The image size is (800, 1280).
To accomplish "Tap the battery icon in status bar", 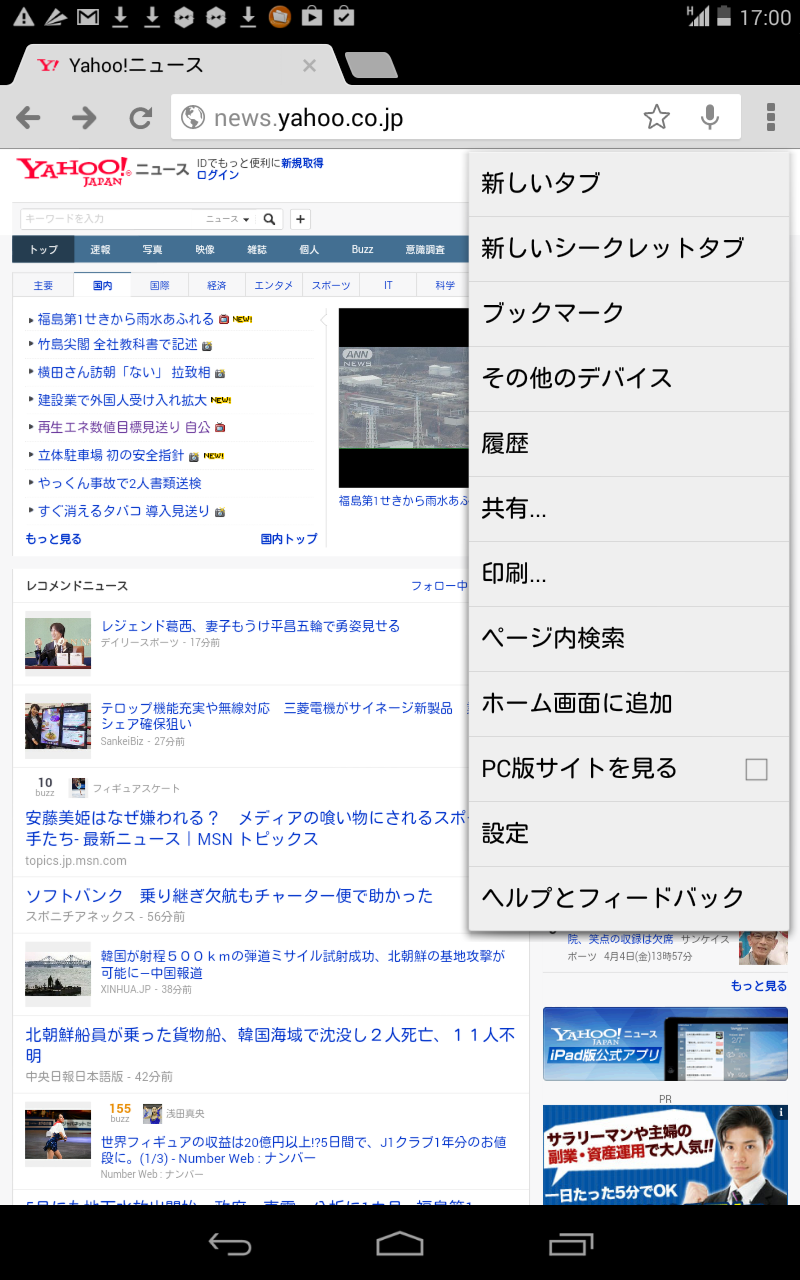I will (x=723, y=17).
